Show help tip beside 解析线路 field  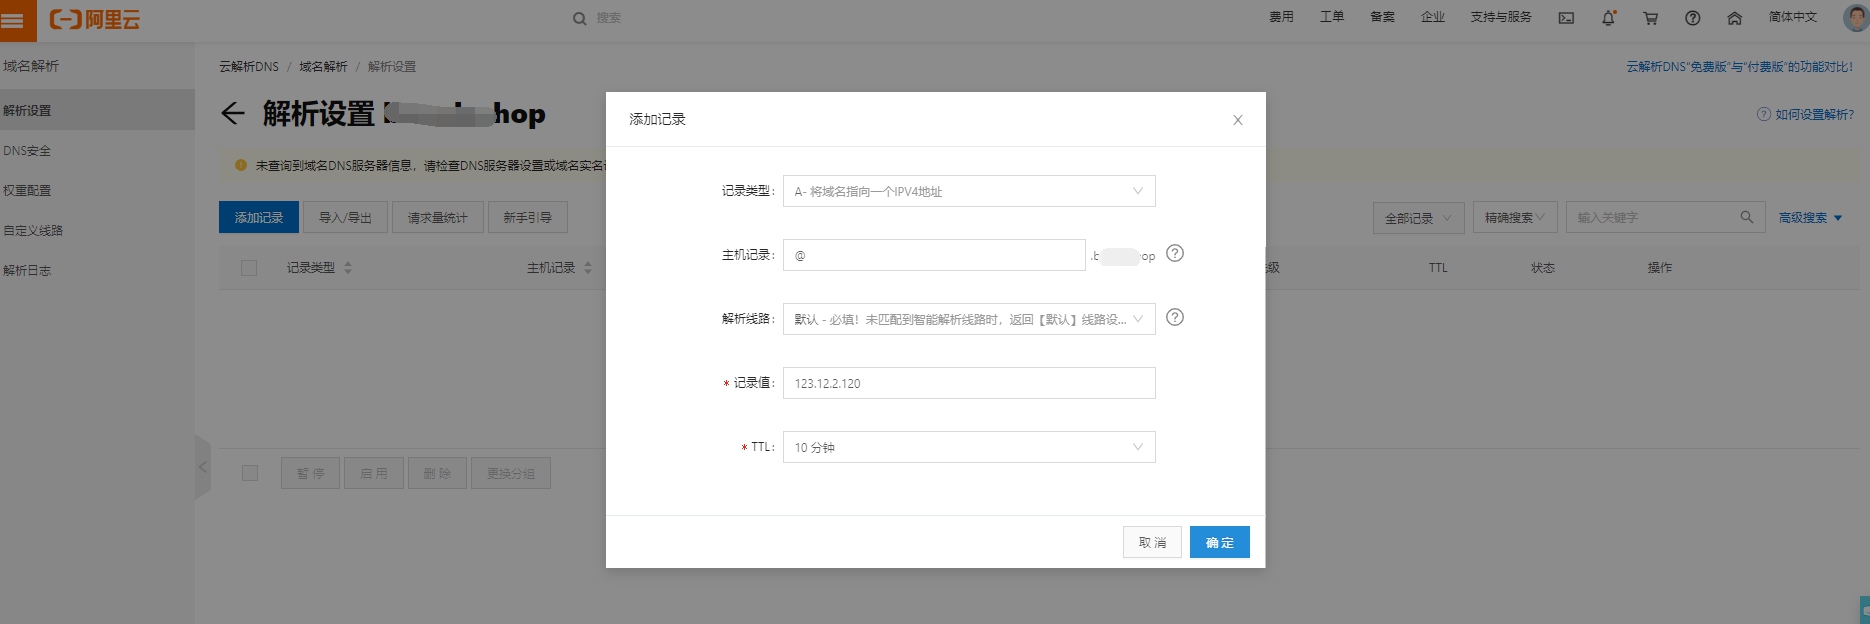pyautogui.click(x=1175, y=317)
